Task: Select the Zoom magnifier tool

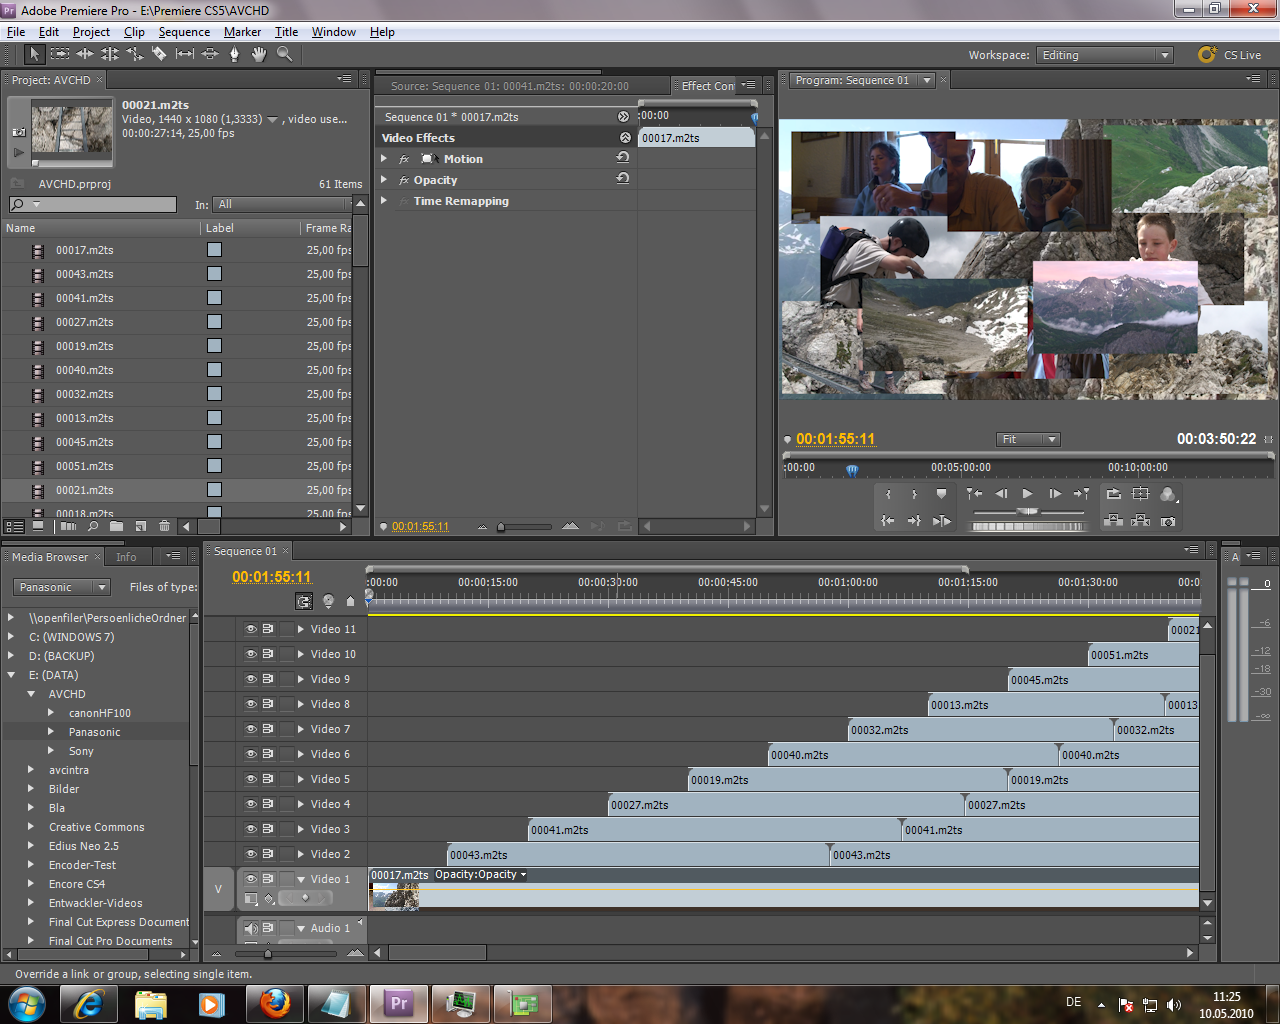Action: tap(285, 54)
